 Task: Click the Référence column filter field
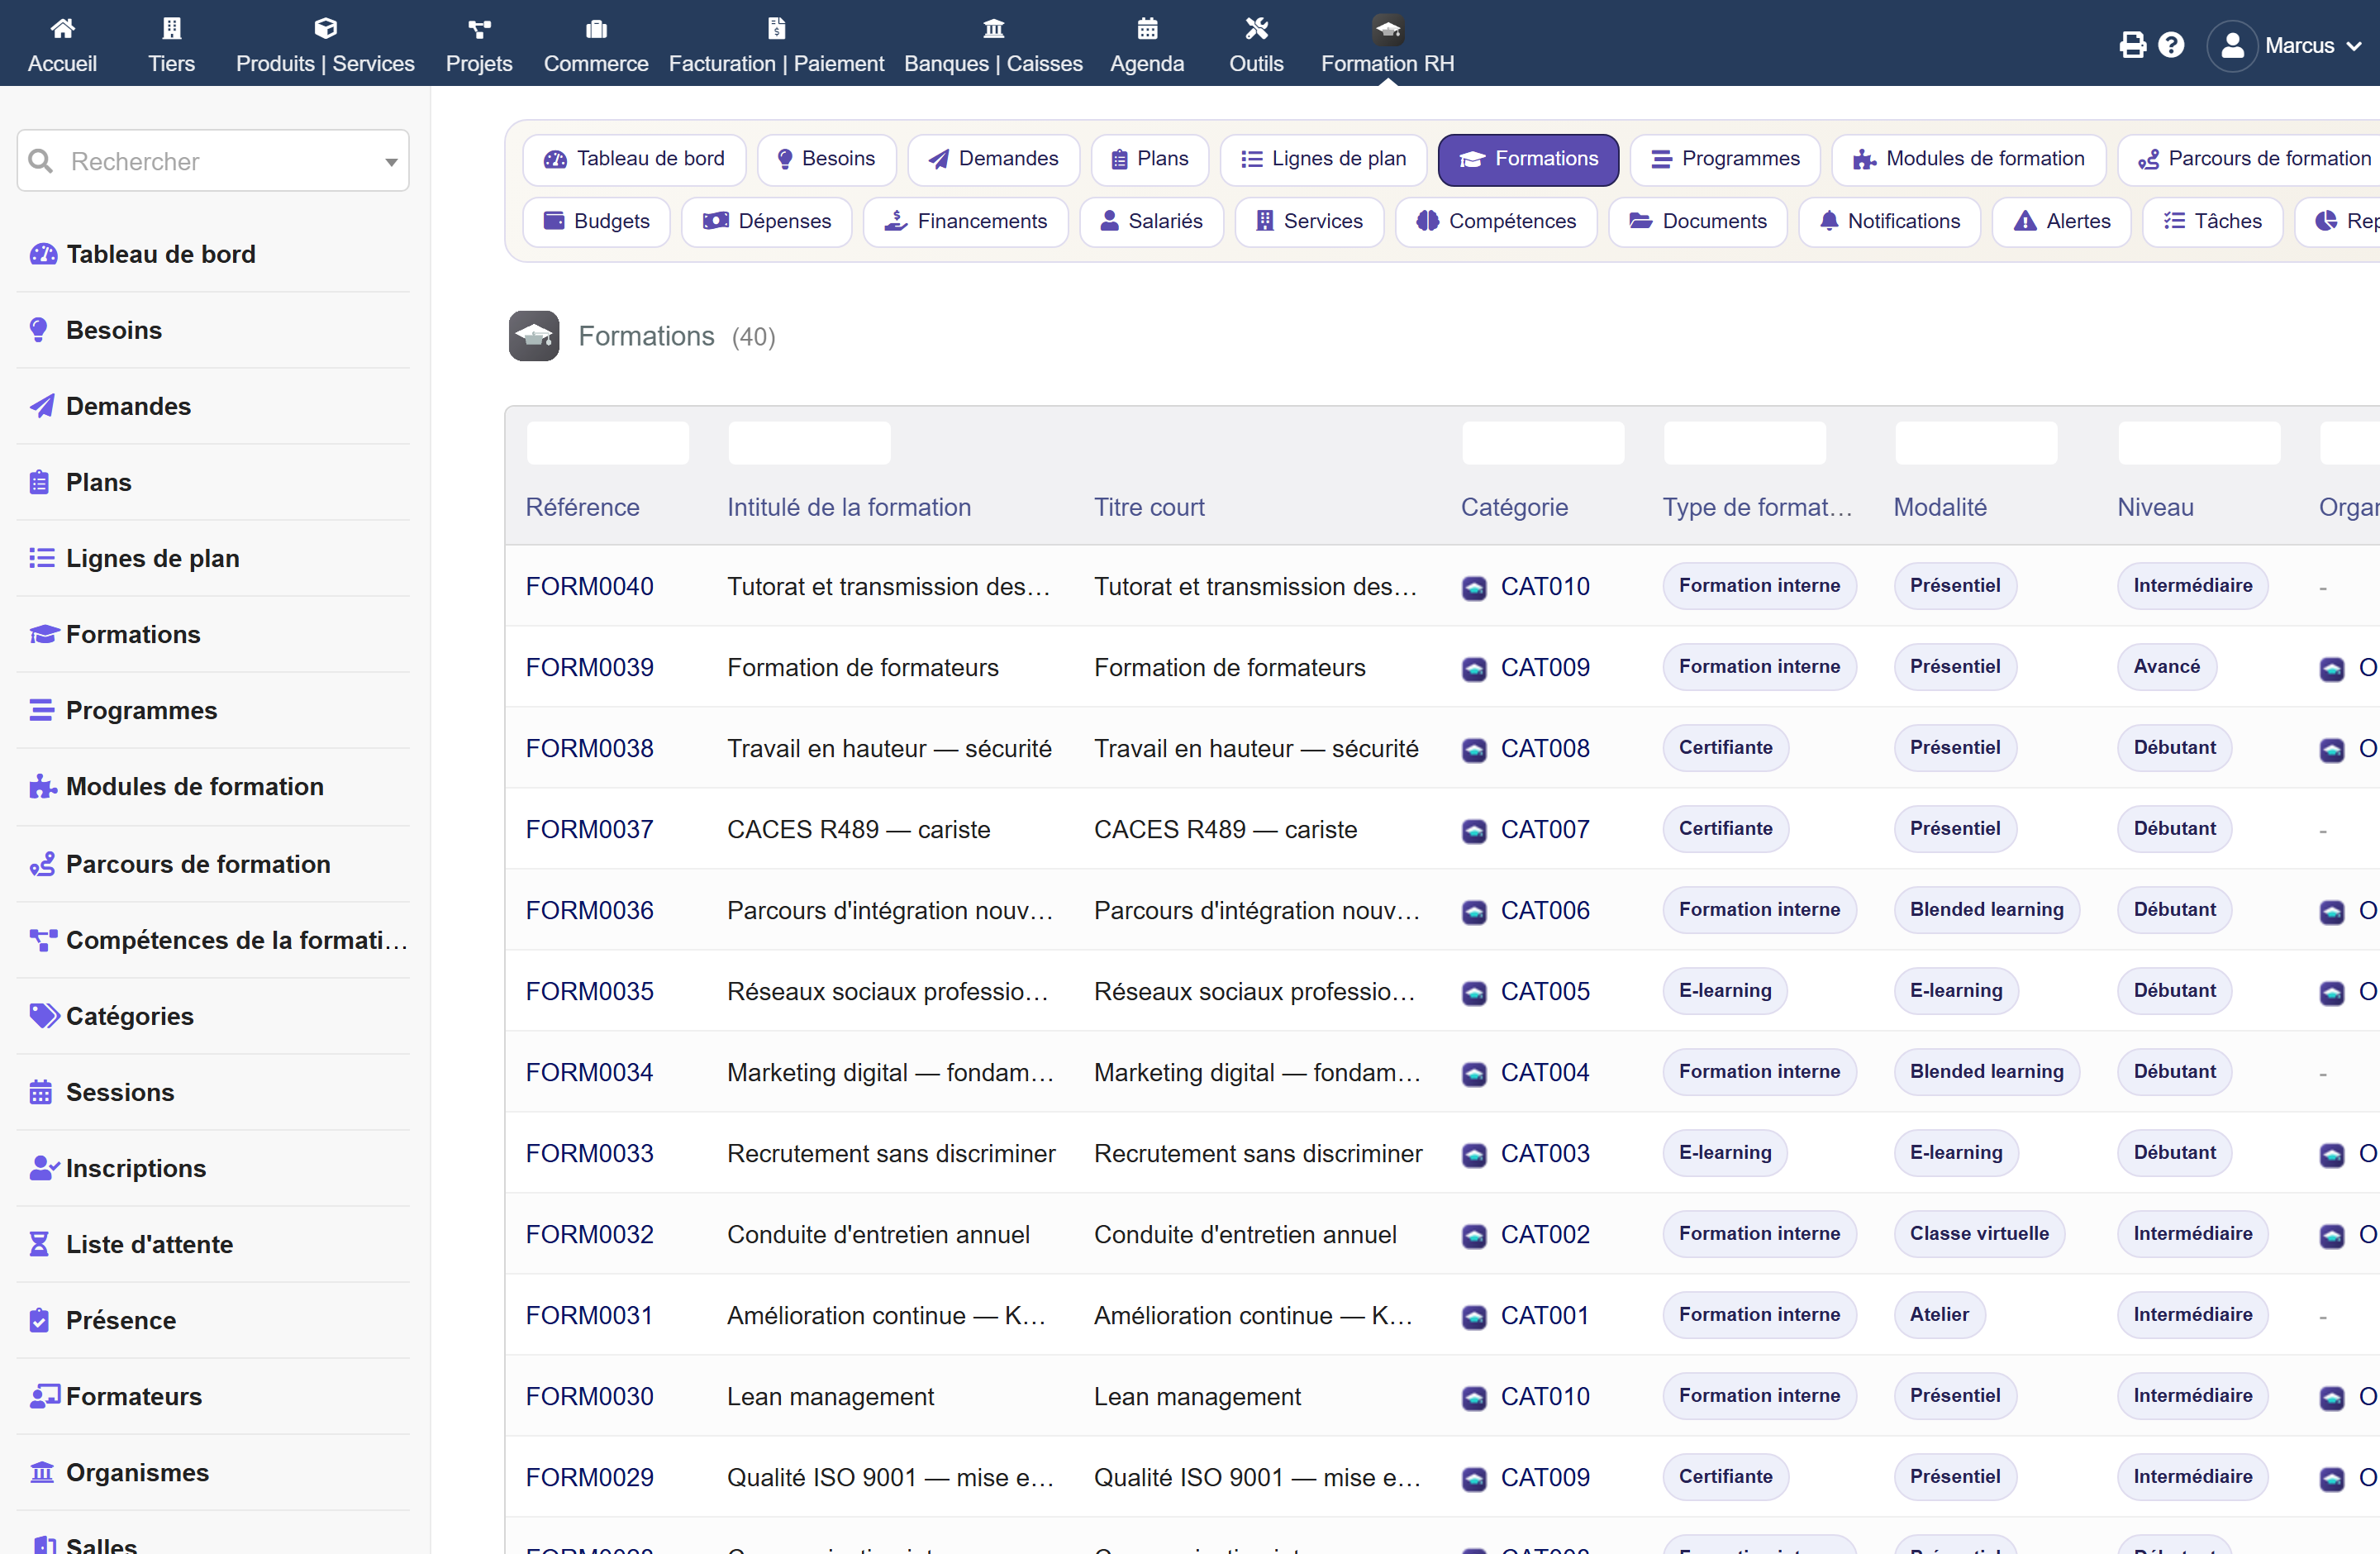(608, 443)
